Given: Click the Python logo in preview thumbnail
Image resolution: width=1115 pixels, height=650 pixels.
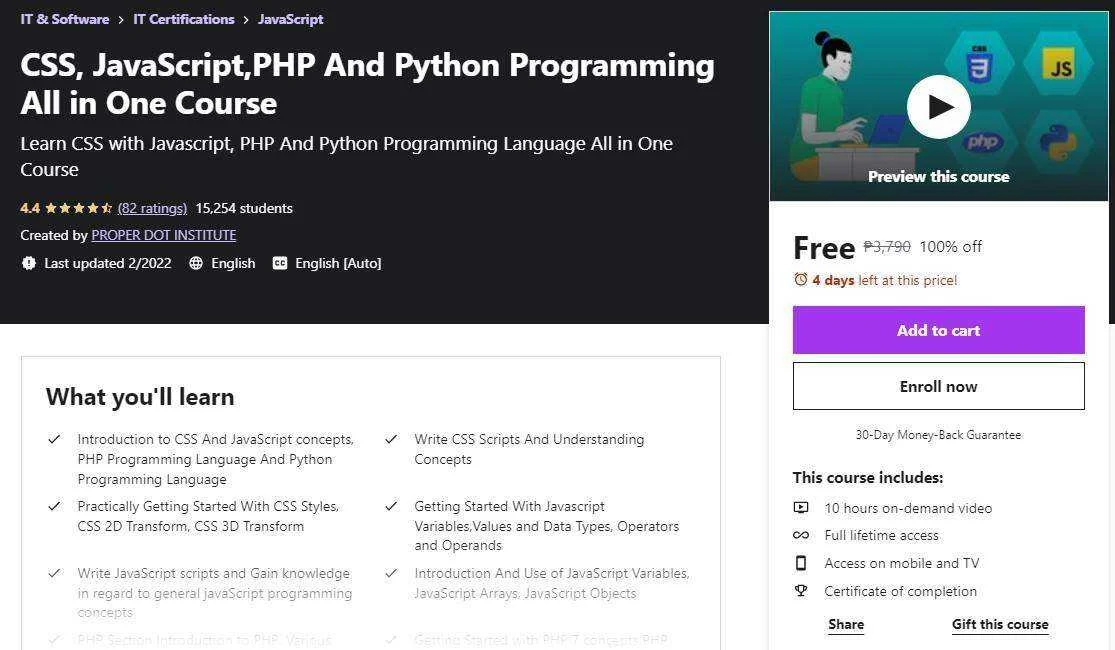Looking at the screenshot, I should 1057,142.
